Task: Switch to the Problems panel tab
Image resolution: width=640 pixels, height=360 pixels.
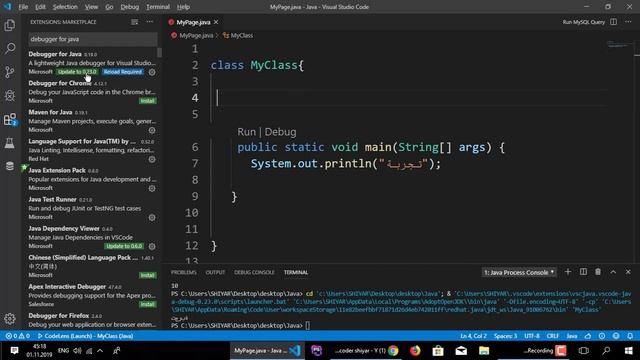Action: coord(184,272)
